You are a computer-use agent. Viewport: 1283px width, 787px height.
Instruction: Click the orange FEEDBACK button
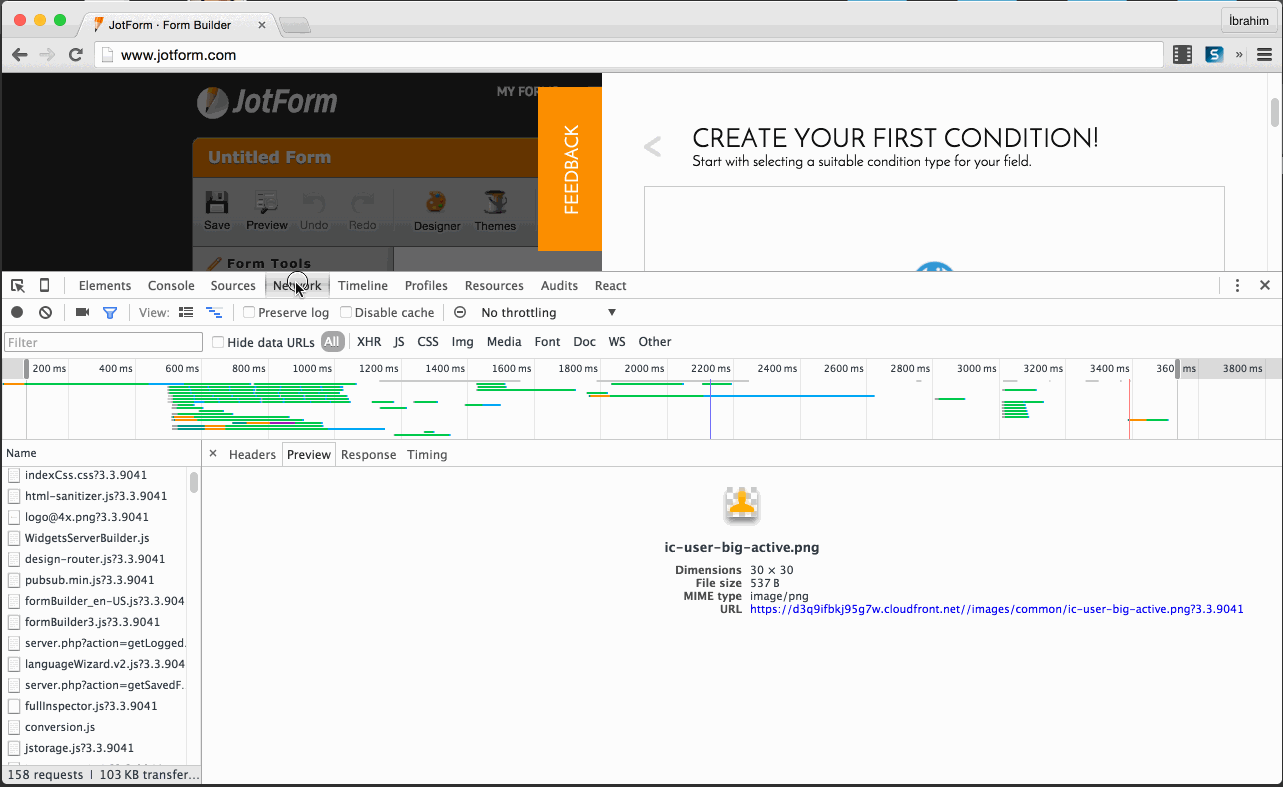click(570, 168)
